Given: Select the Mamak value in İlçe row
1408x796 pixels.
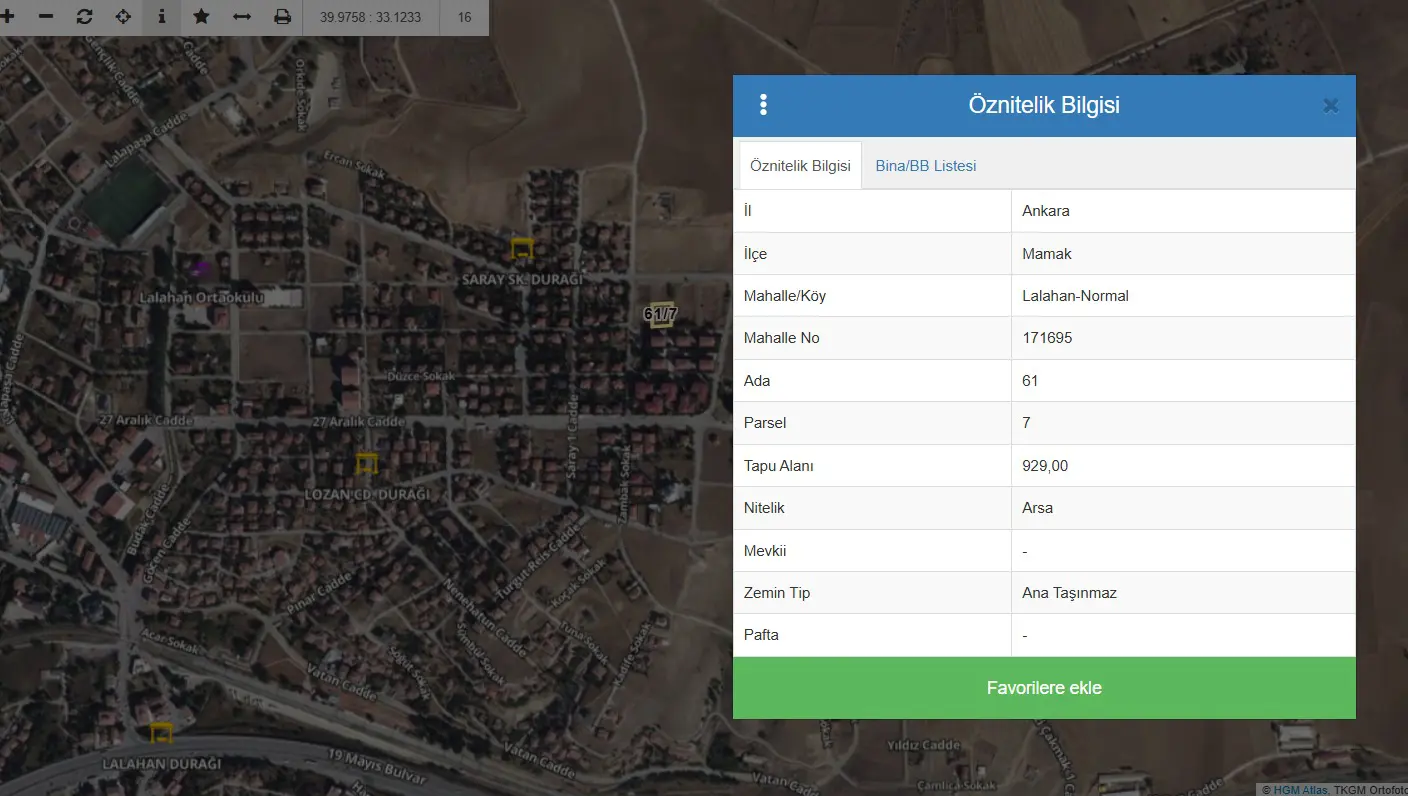Looking at the screenshot, I should (x=1047, y=254).
